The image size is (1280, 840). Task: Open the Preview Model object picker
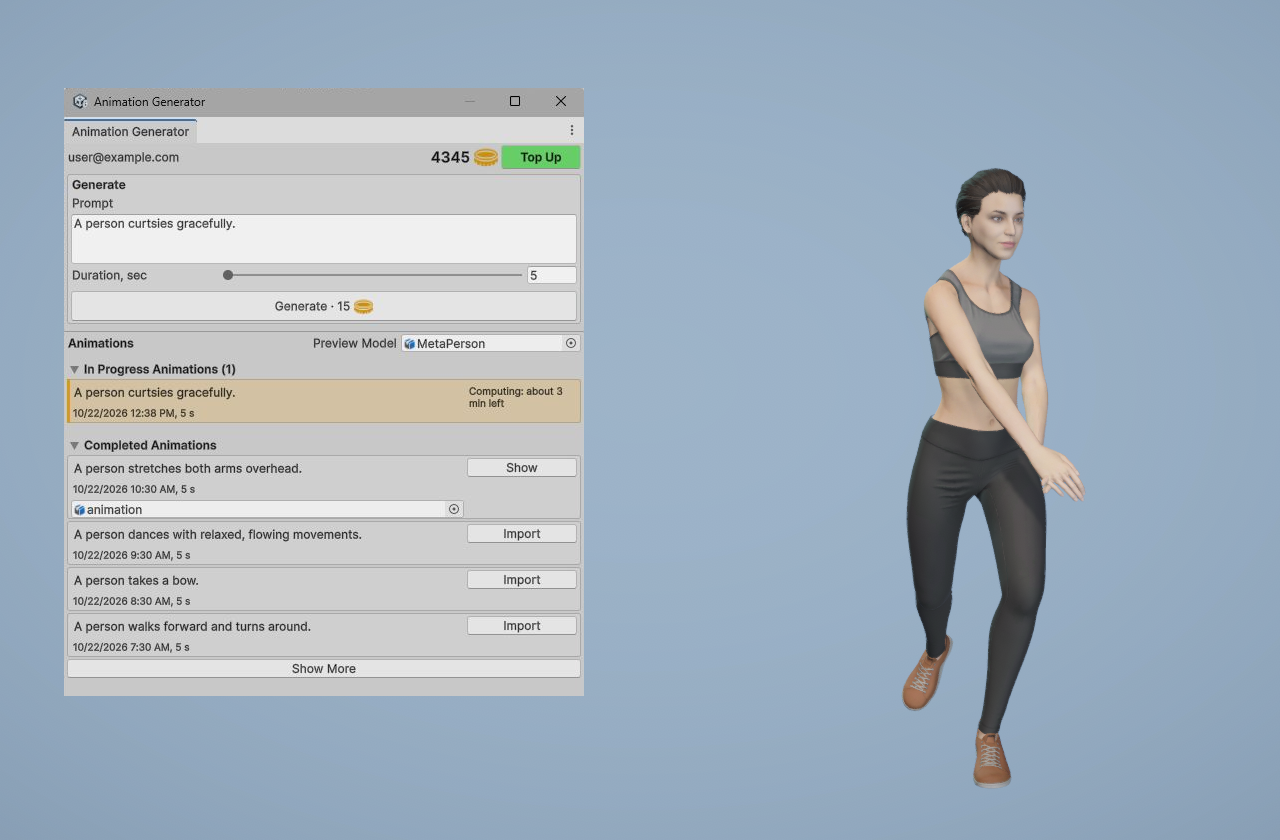571,343
